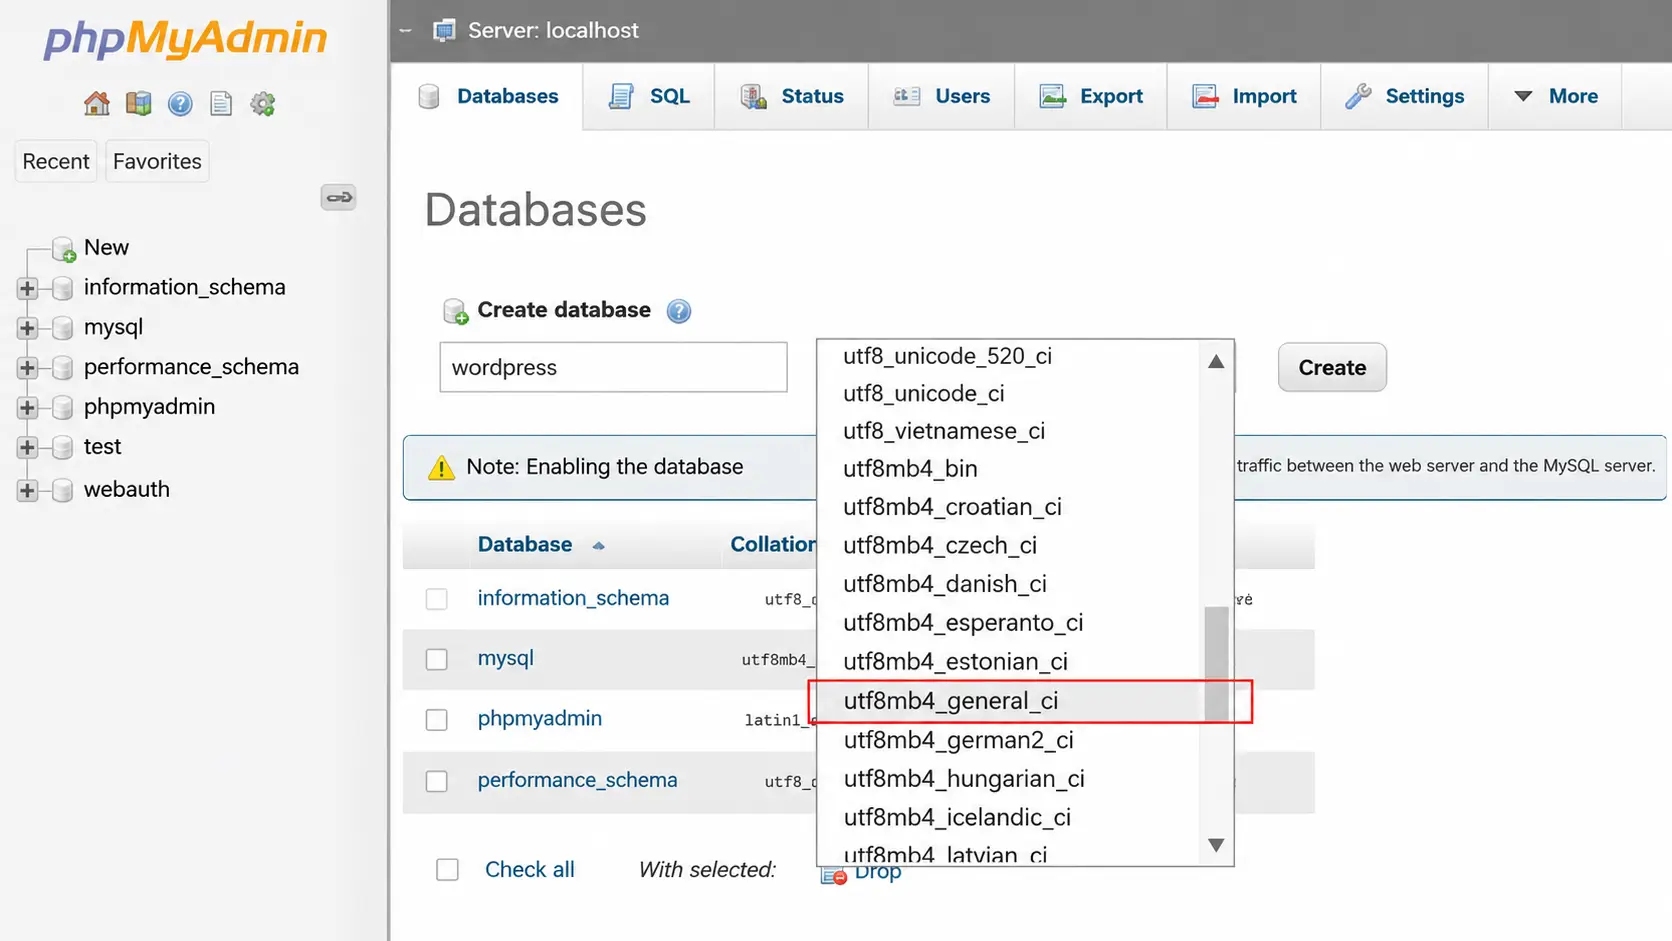Go to phpMyAdmin home icon
Image resolution: width=1672 pixels, height=941 pixels.
[97, 103]
